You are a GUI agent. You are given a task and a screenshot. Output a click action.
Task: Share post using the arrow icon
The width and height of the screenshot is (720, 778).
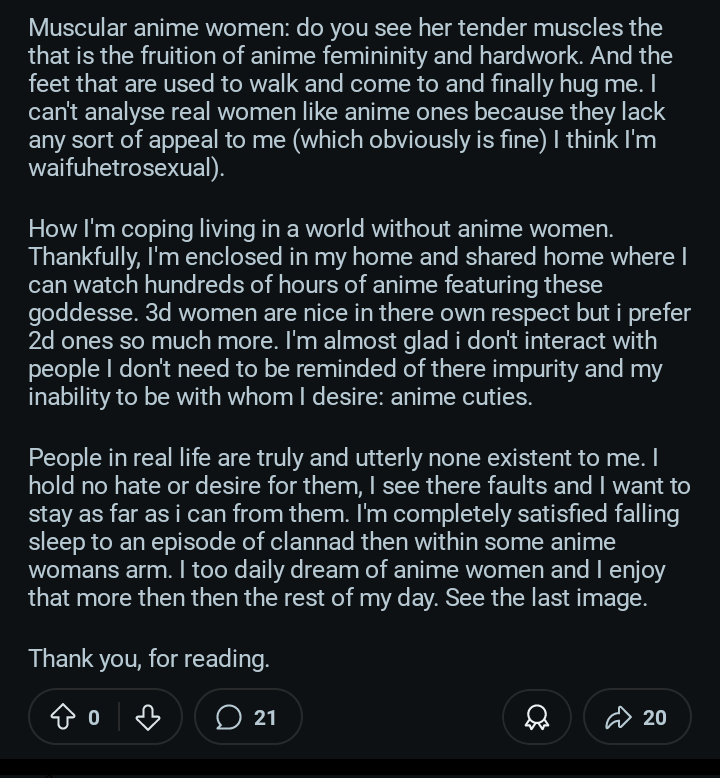click(x=618, y=717)
